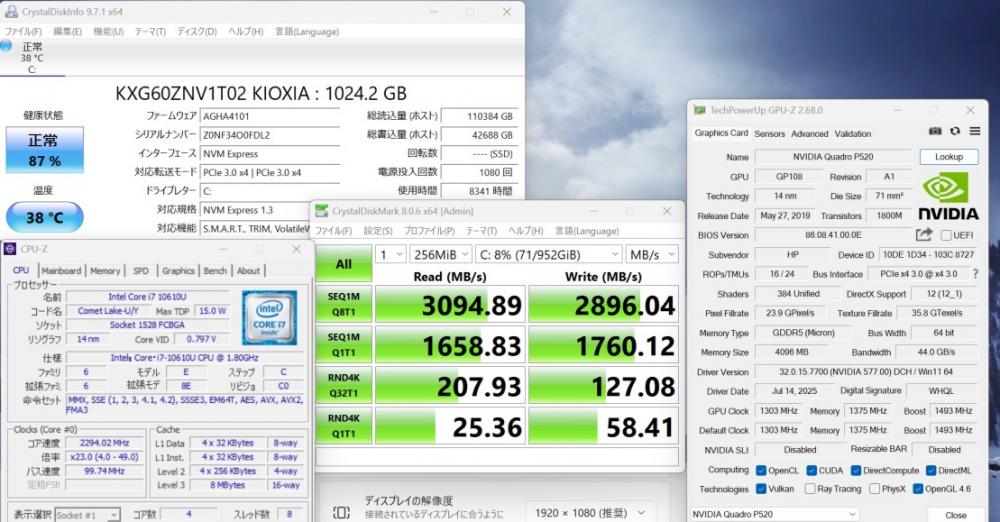The width and height of the screenshot is (1000, 522).
Task: Click the firmware field showing AGHA4101
Action: coord(270,116)
